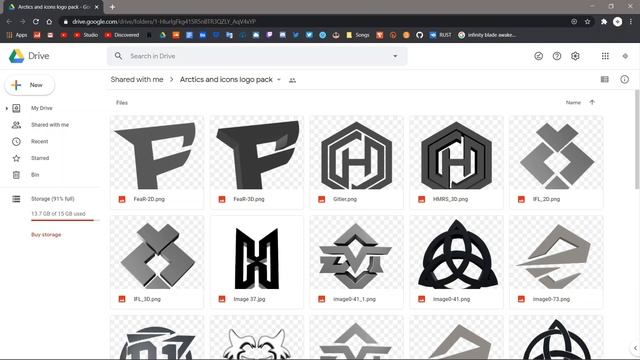Select FeaR-3D.png thumbnail
The width and height of the screenshot is (640, 360).
click(x=257, y=153)
